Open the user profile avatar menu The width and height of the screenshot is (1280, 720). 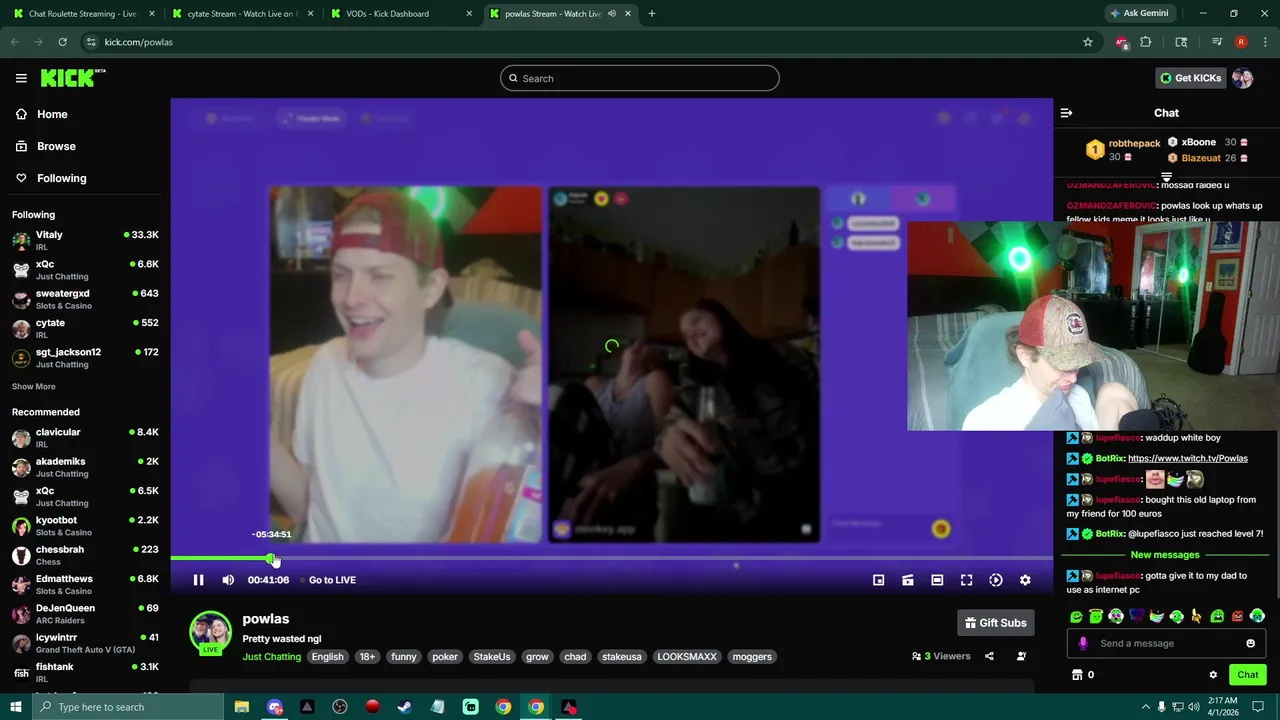(x=1243, y=78)
